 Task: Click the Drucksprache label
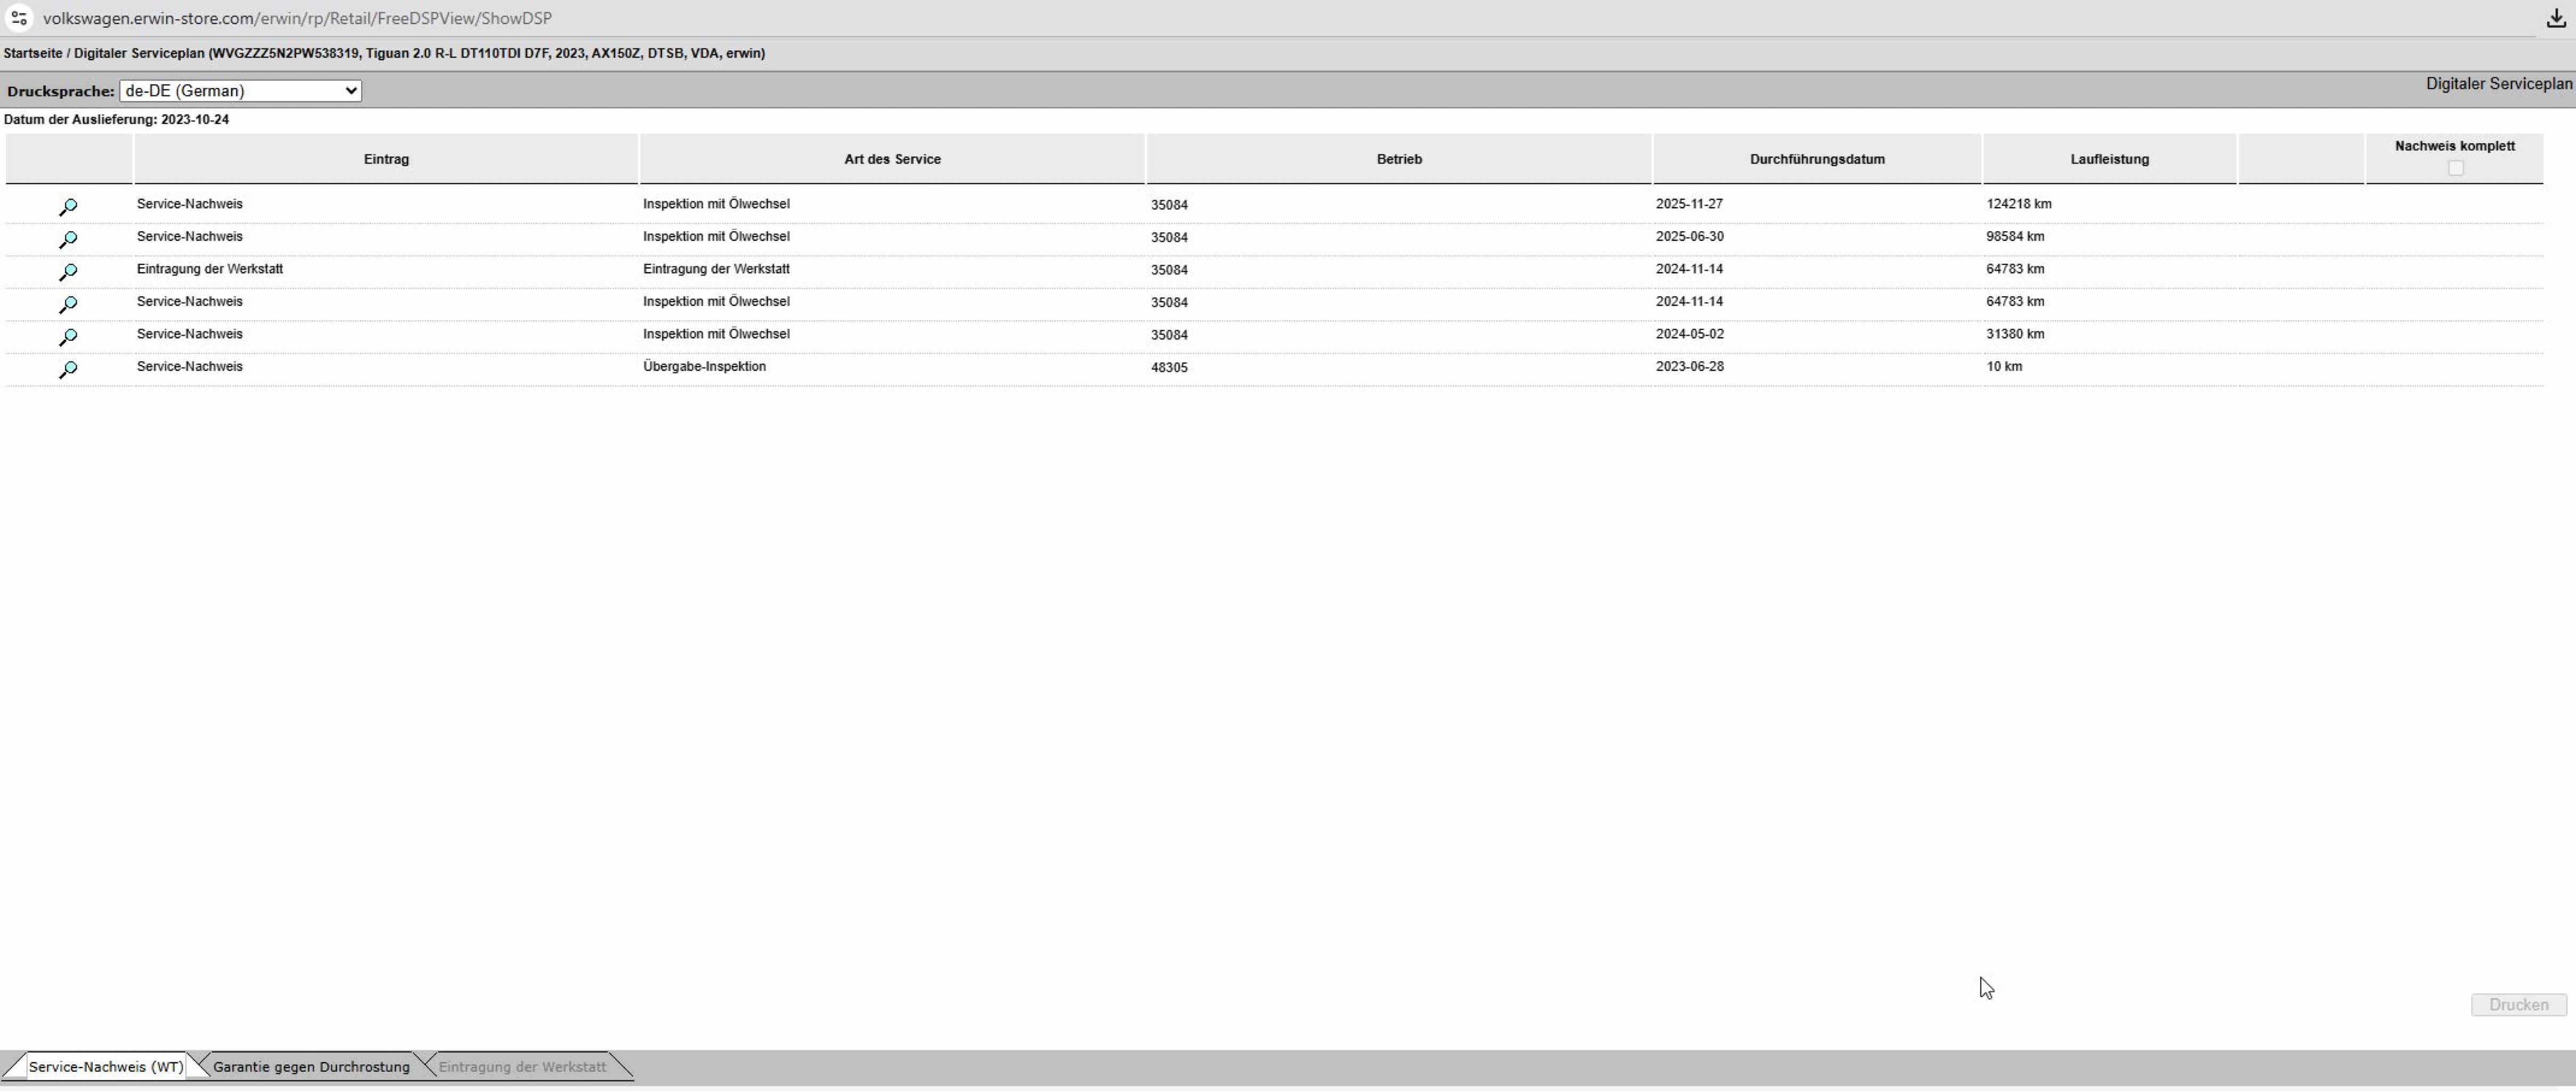tap(61, 92)
